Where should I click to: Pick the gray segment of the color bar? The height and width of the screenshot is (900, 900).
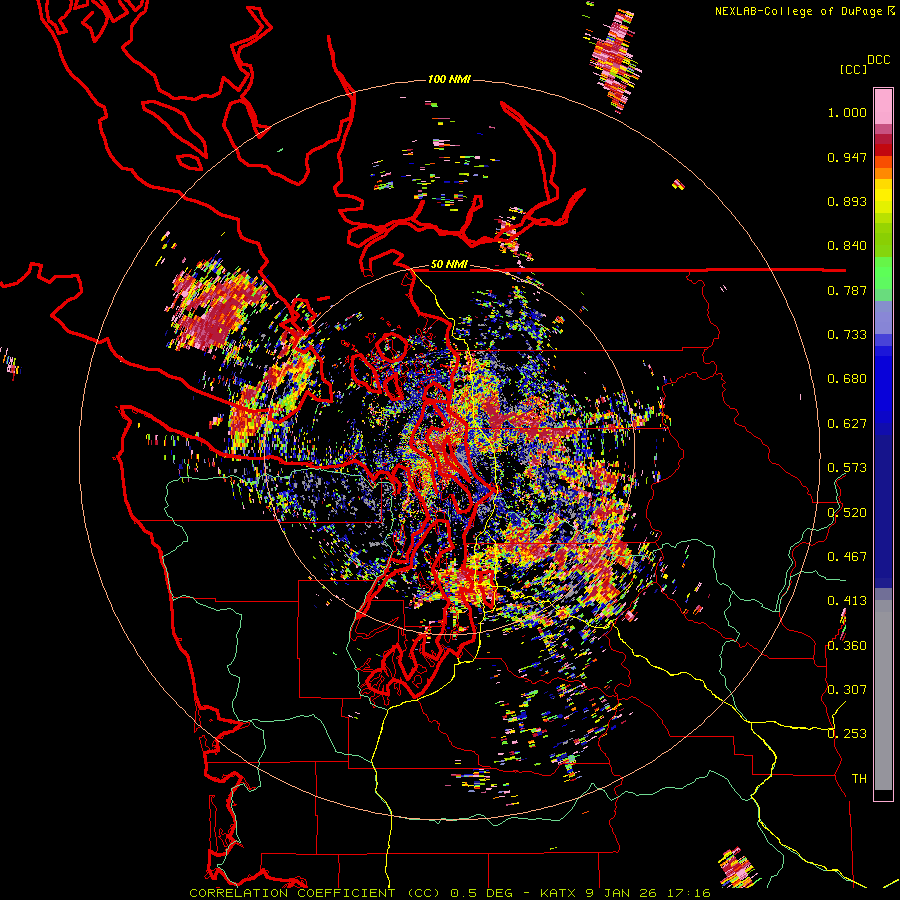[x=883, y=695]
